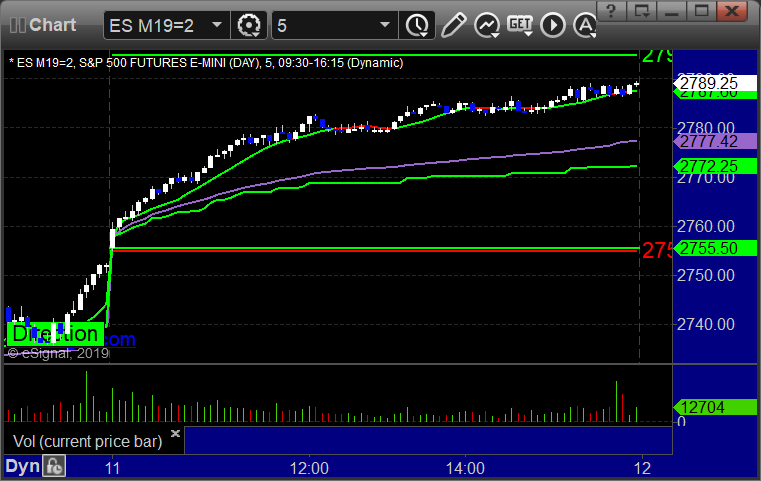
Task: Click the green Direction label box
Action: (55, 334)
